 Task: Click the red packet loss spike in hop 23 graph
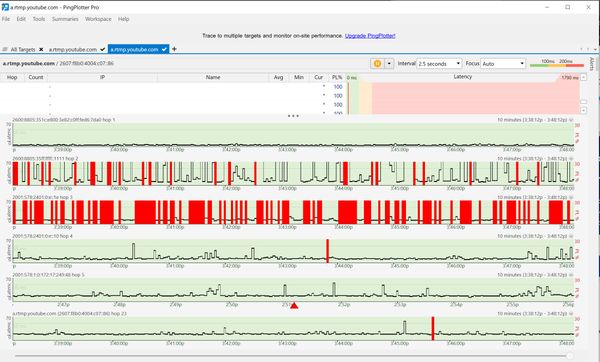pos(433,328)
